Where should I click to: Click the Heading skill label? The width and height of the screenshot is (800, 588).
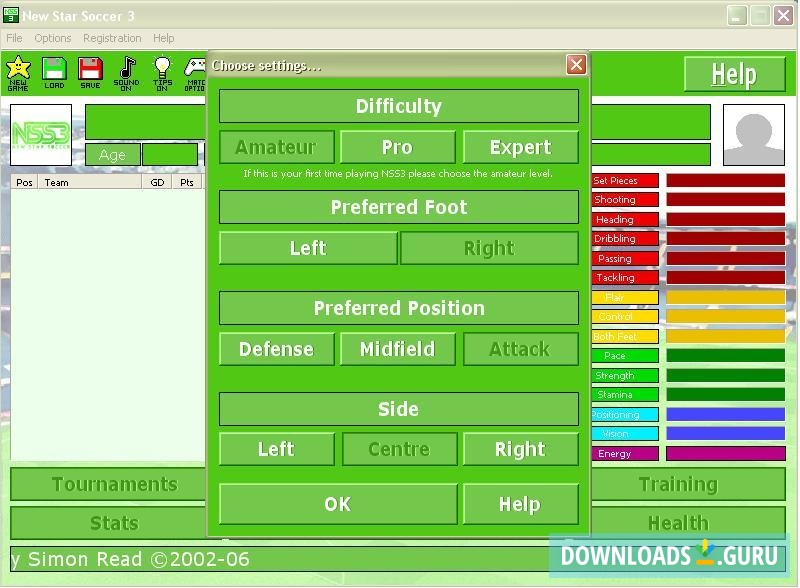pyautogui.click(x=625, y=219)
